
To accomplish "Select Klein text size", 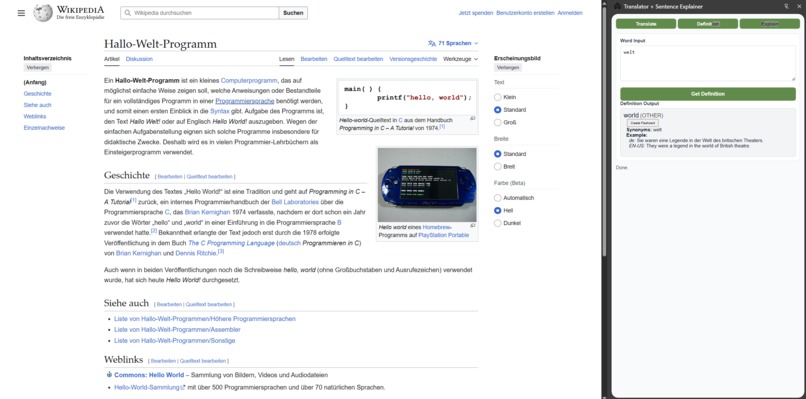I will pyautogui.click(x=497, y=97).
